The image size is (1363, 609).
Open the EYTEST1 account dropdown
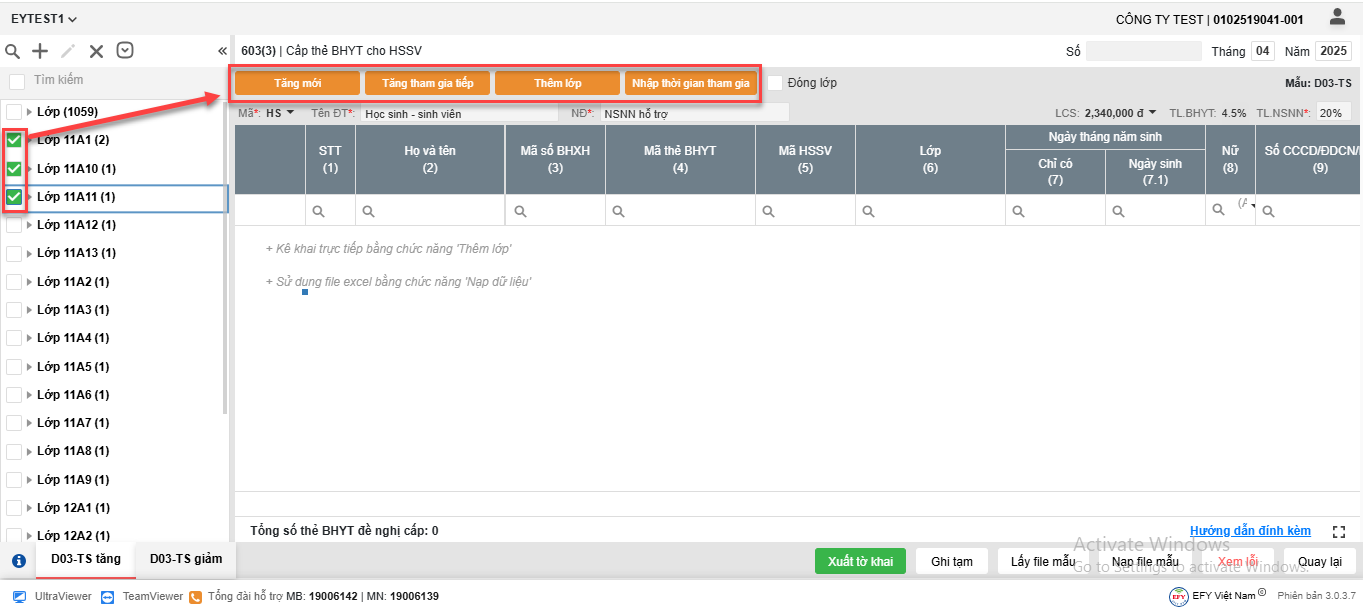44,19
